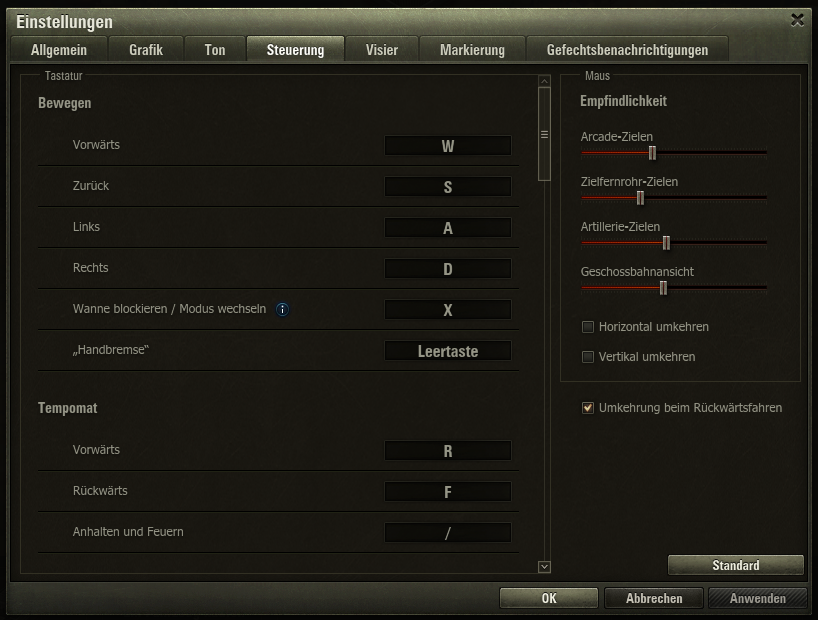Rebind the Handbremse key Leertaste

pyautogui.click(x=448, y=351)
